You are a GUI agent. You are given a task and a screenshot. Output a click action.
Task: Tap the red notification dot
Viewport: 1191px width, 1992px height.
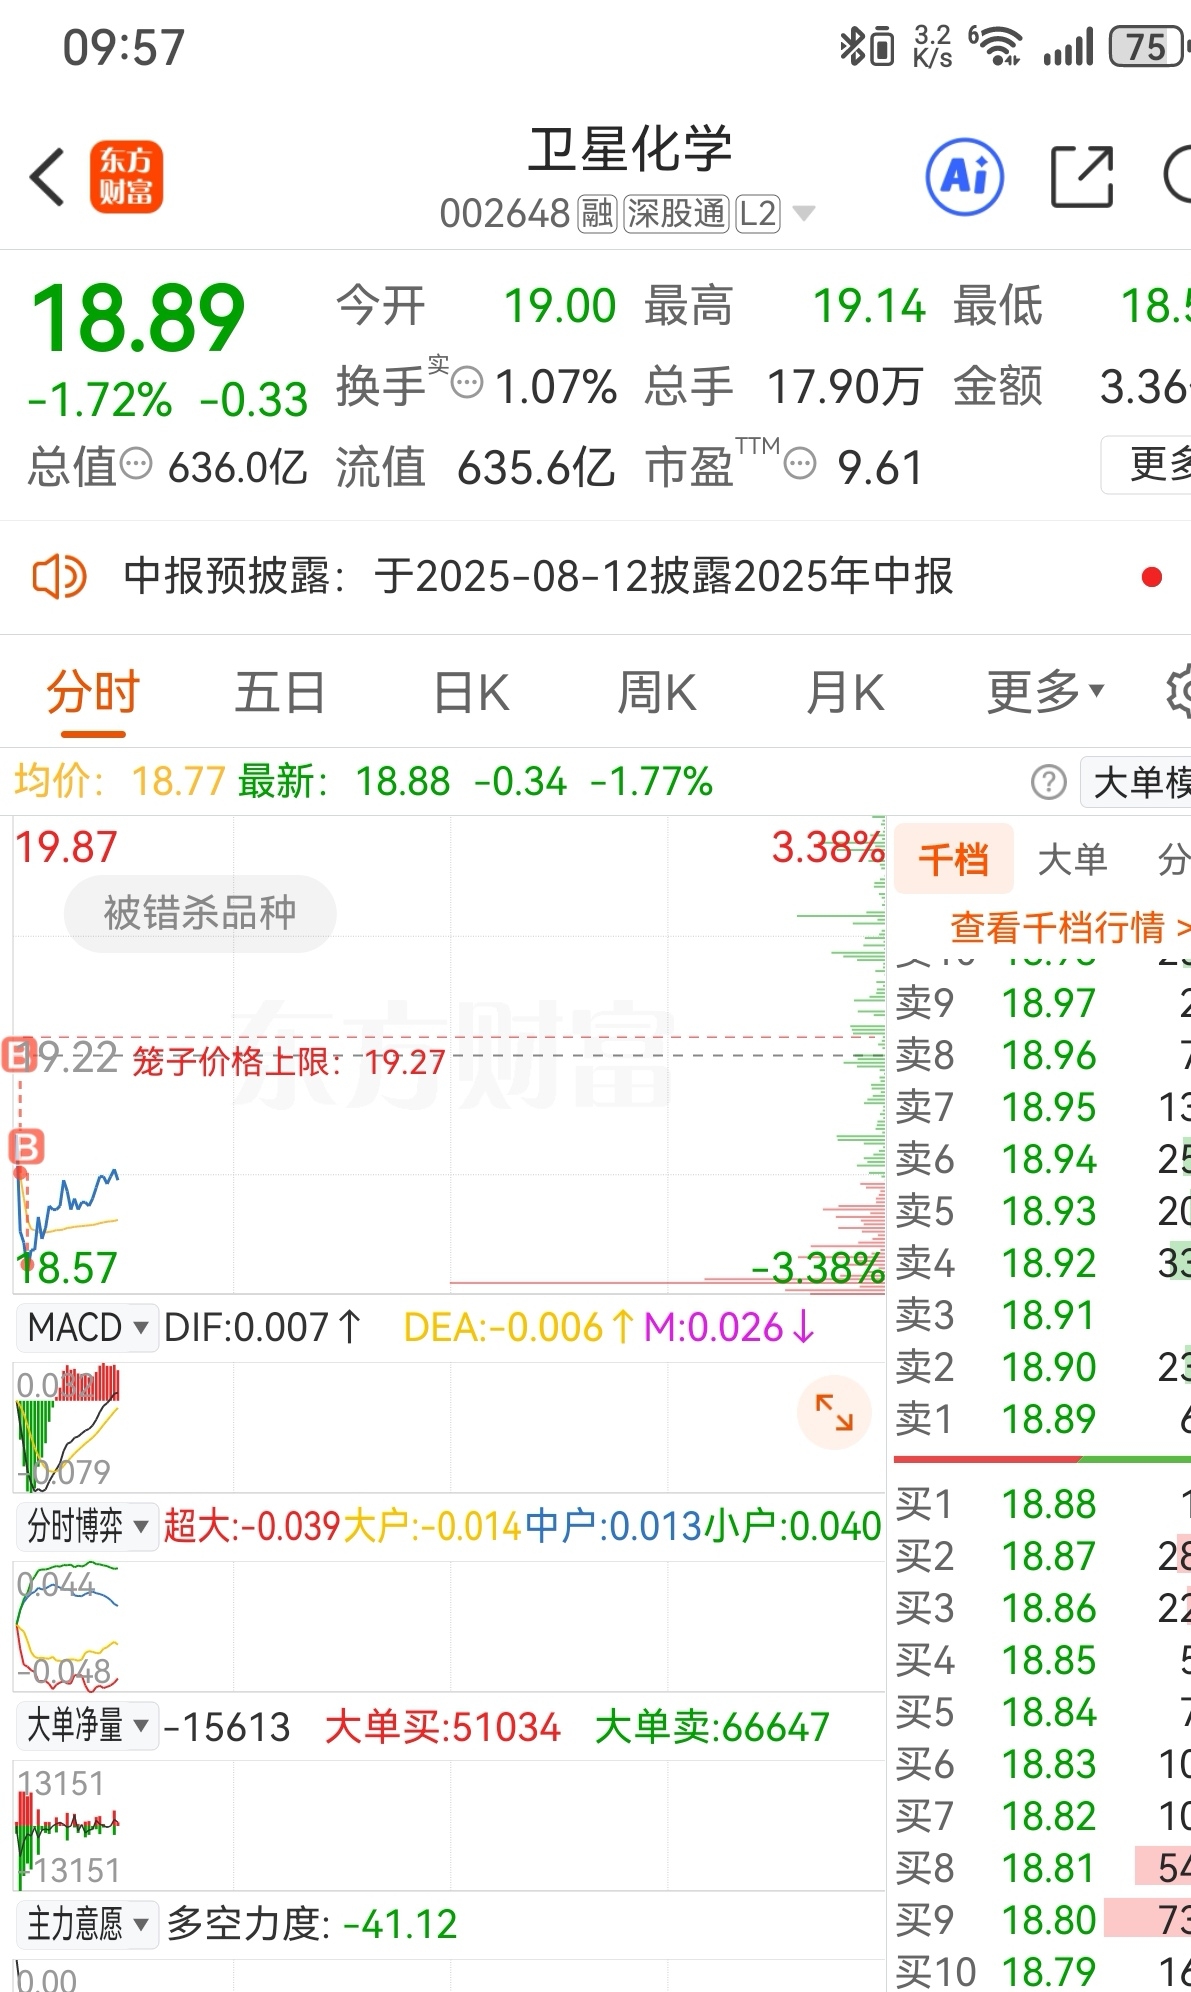1152,577
